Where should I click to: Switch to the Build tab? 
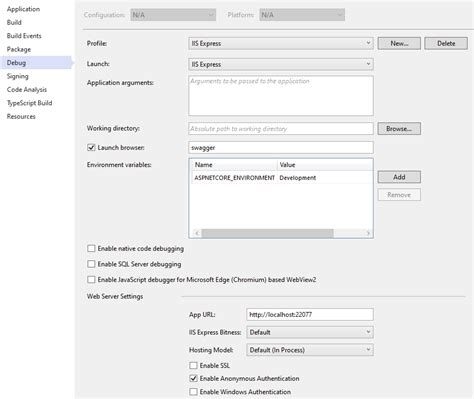[14, 22]
